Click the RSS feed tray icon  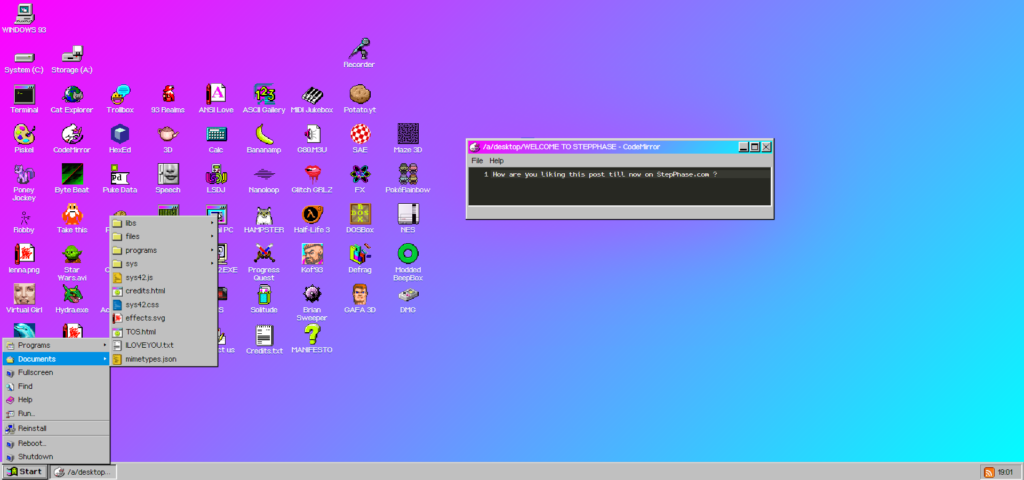[x=989, y=472]
